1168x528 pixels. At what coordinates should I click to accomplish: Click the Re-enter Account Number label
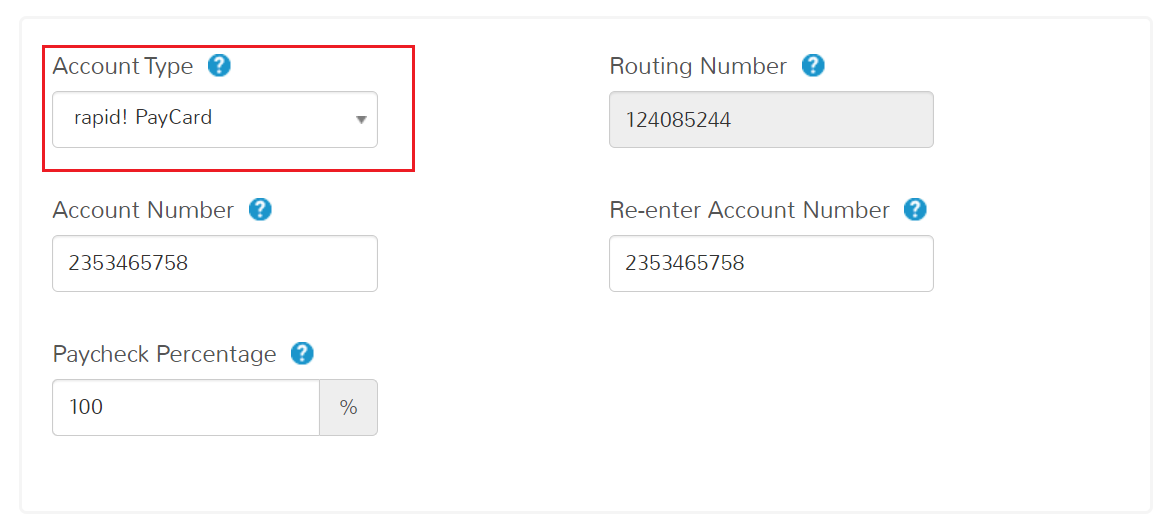coord(749,210)
